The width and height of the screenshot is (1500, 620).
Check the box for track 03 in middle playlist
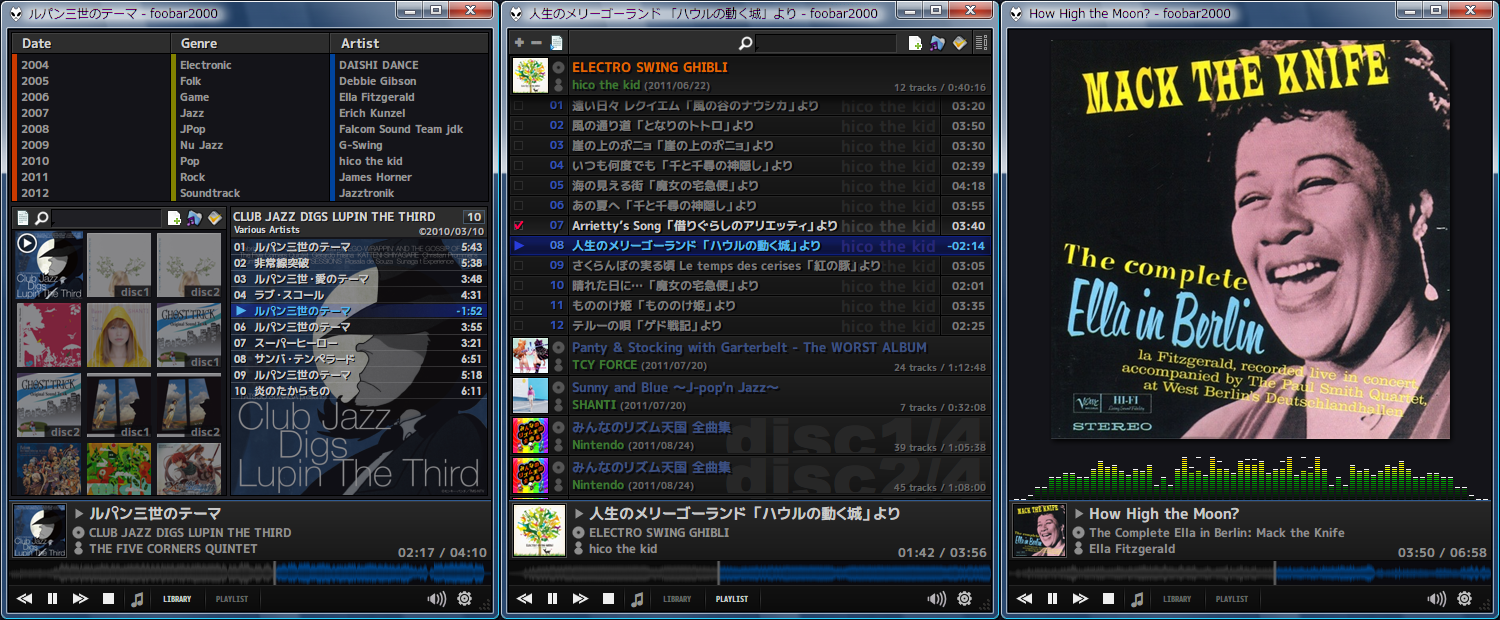(518, 146)
